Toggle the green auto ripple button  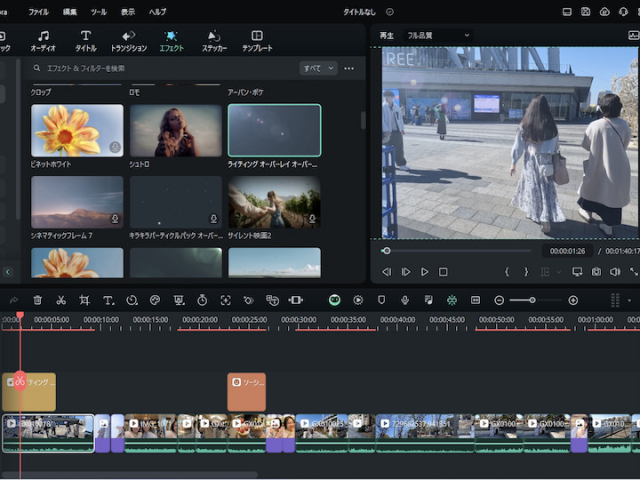[x=334, y=300]
